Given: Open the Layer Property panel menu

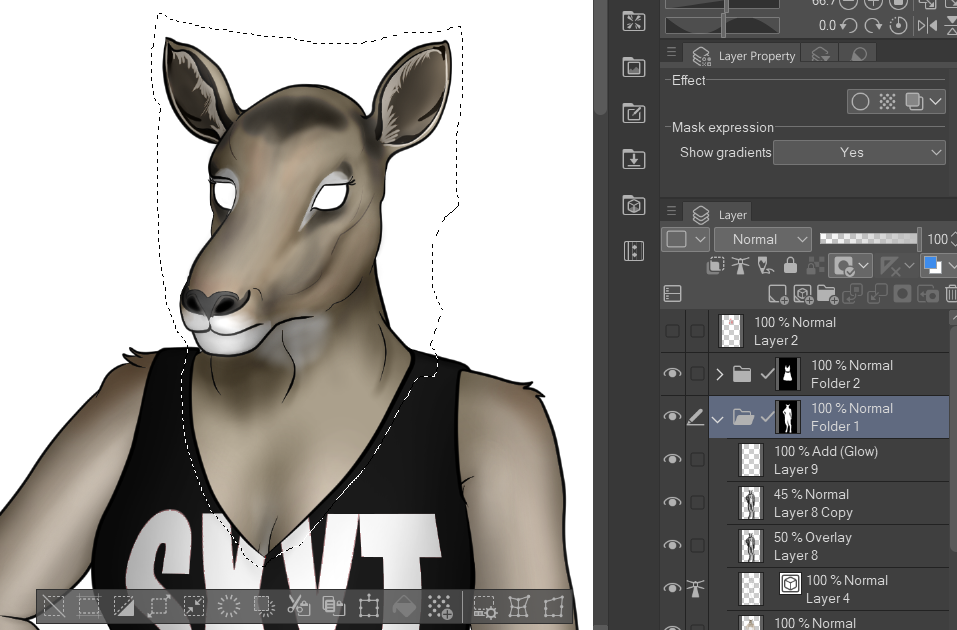Looking at the screenshot, I should pos(671,51).
